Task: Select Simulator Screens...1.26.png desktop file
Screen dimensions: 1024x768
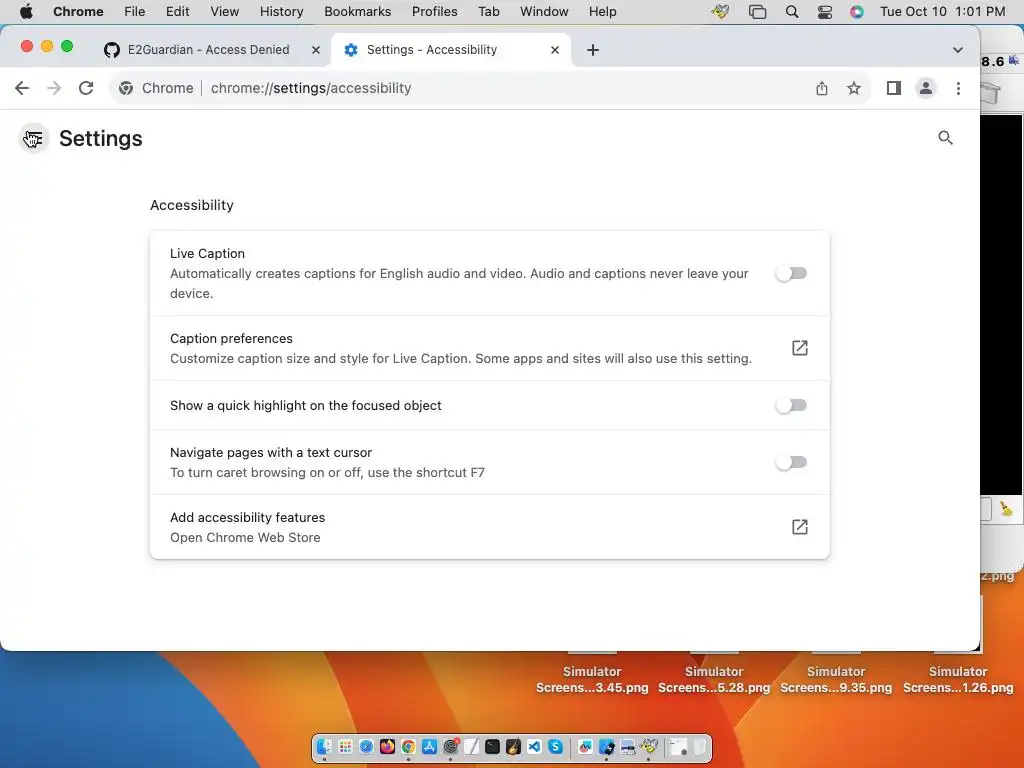Action: pyautogui.click(x=958, y=679)
